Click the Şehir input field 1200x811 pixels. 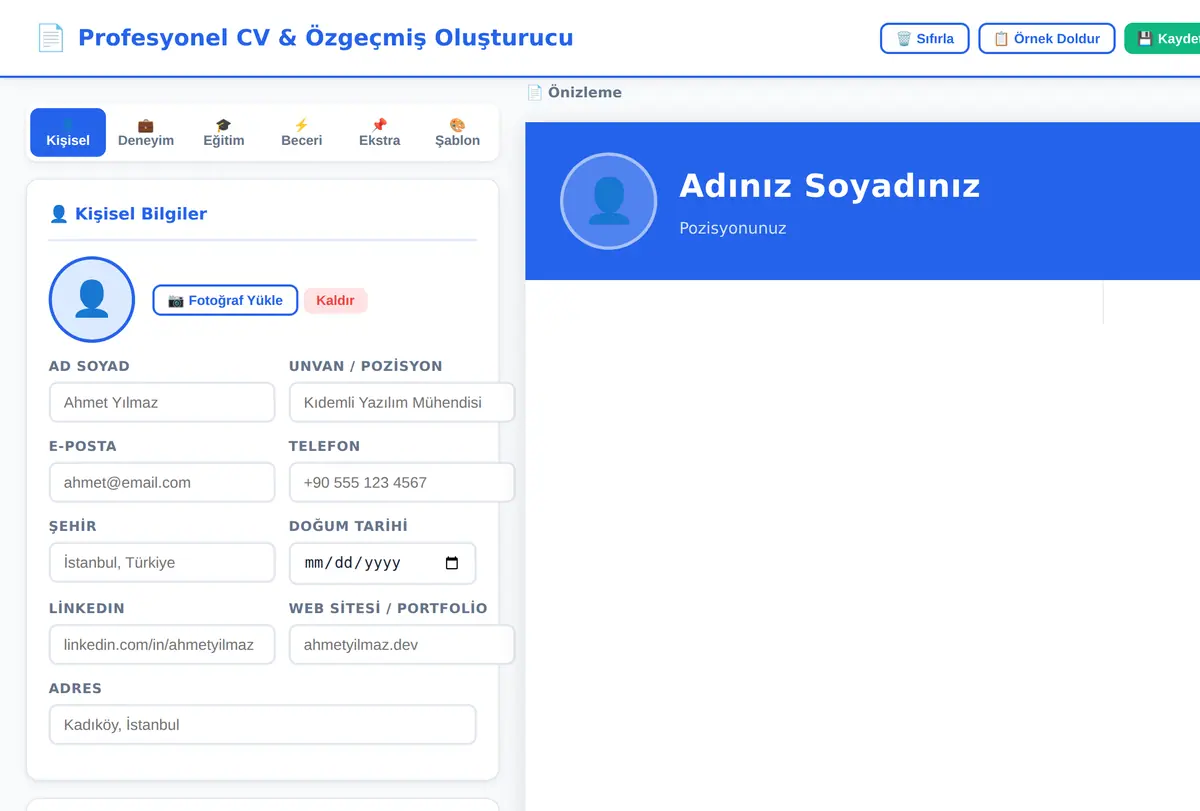click(x=162, y=562)
